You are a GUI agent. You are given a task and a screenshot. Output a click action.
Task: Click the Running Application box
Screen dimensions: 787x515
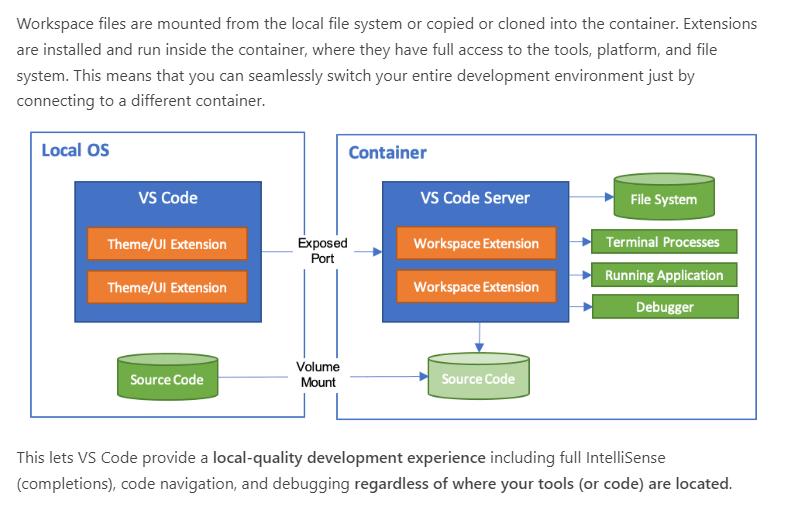point(664,275)
